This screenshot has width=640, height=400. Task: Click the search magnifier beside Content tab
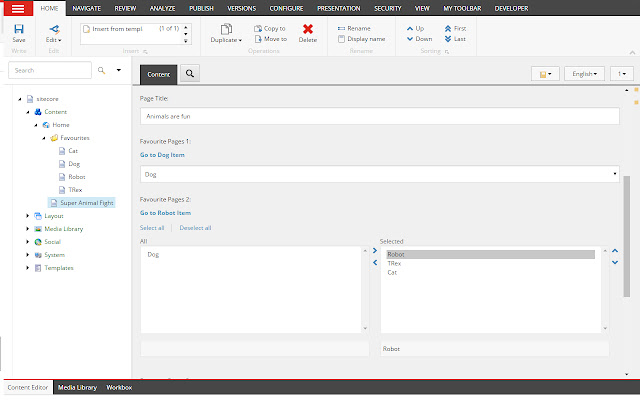point(190,74)
